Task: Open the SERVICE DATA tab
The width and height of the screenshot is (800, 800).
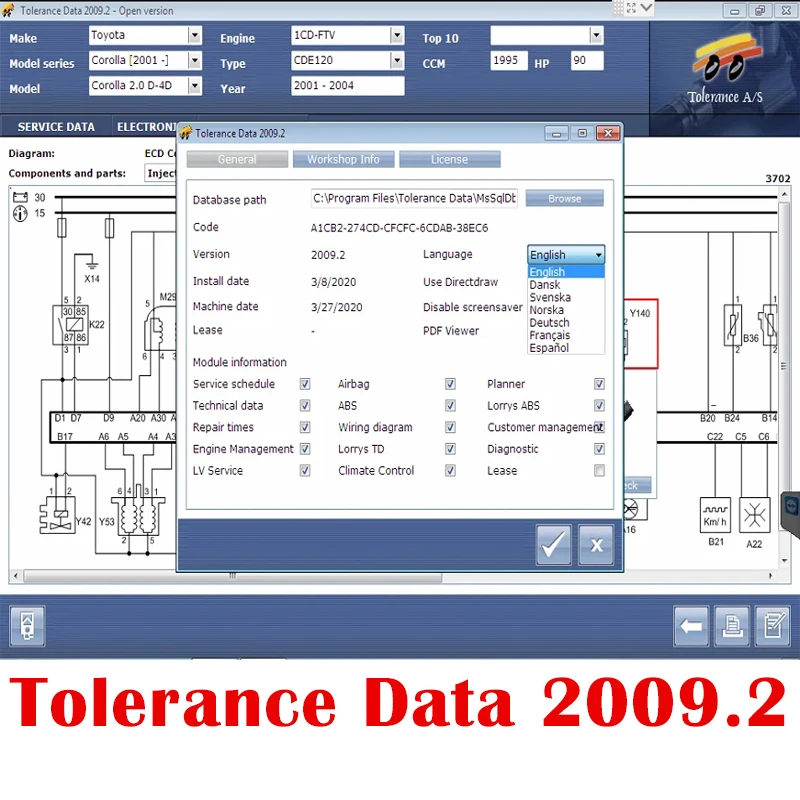Action: click(x=56, y=127)
